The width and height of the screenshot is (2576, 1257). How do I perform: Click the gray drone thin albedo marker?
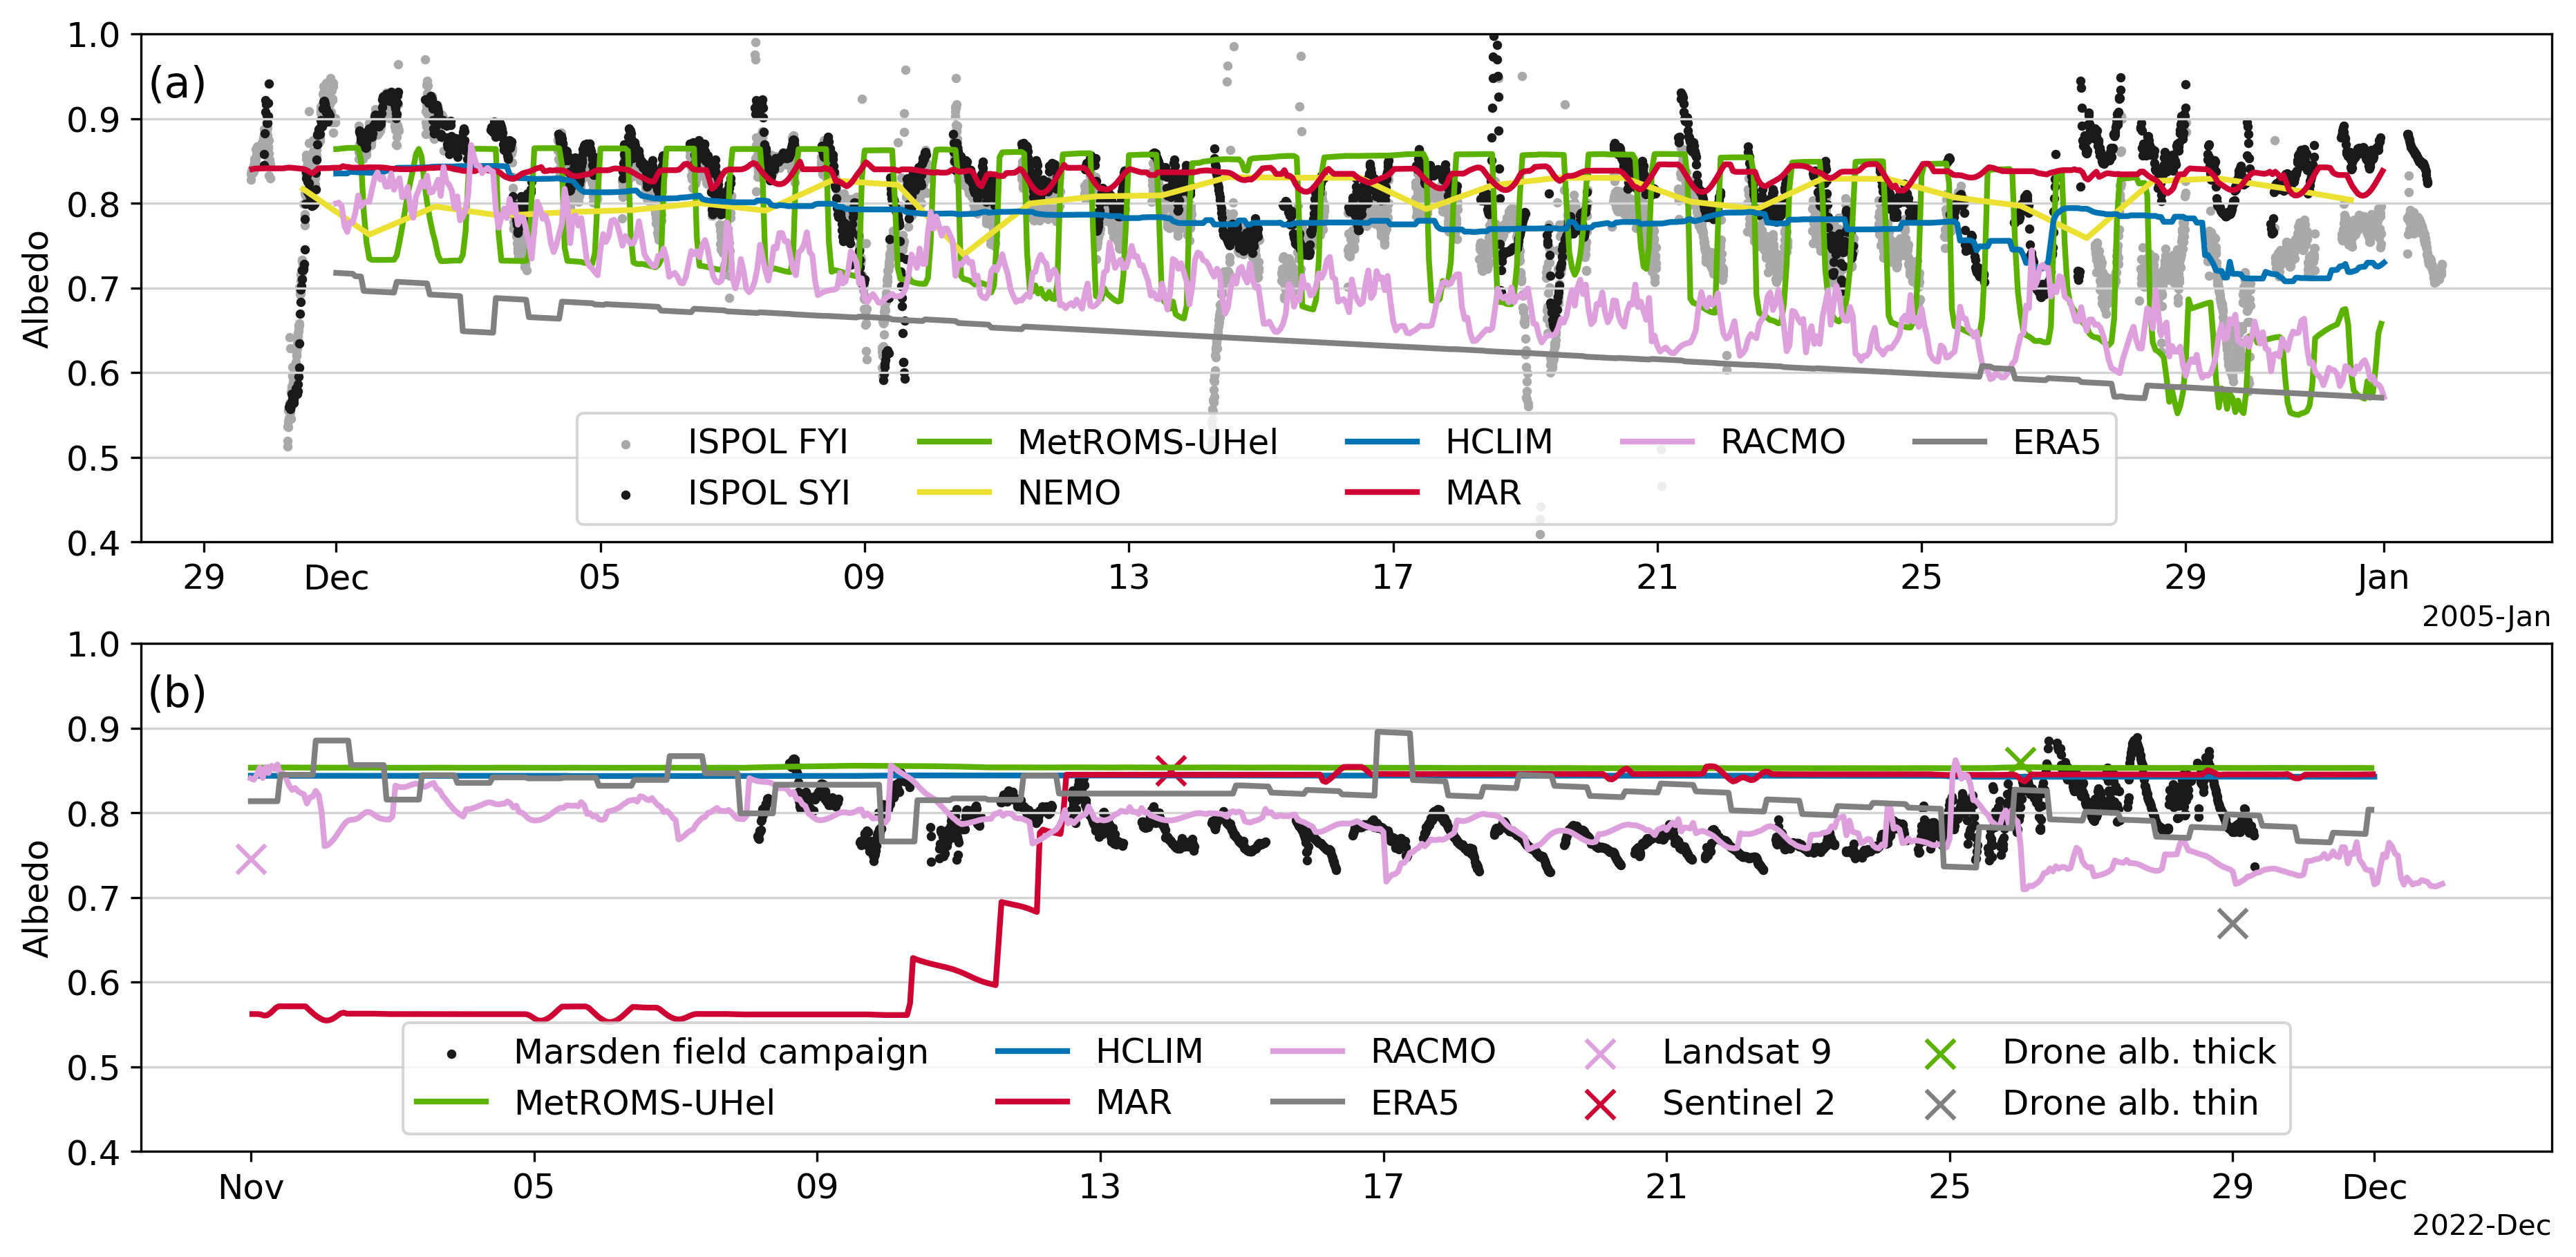[x=2232, y=924]
